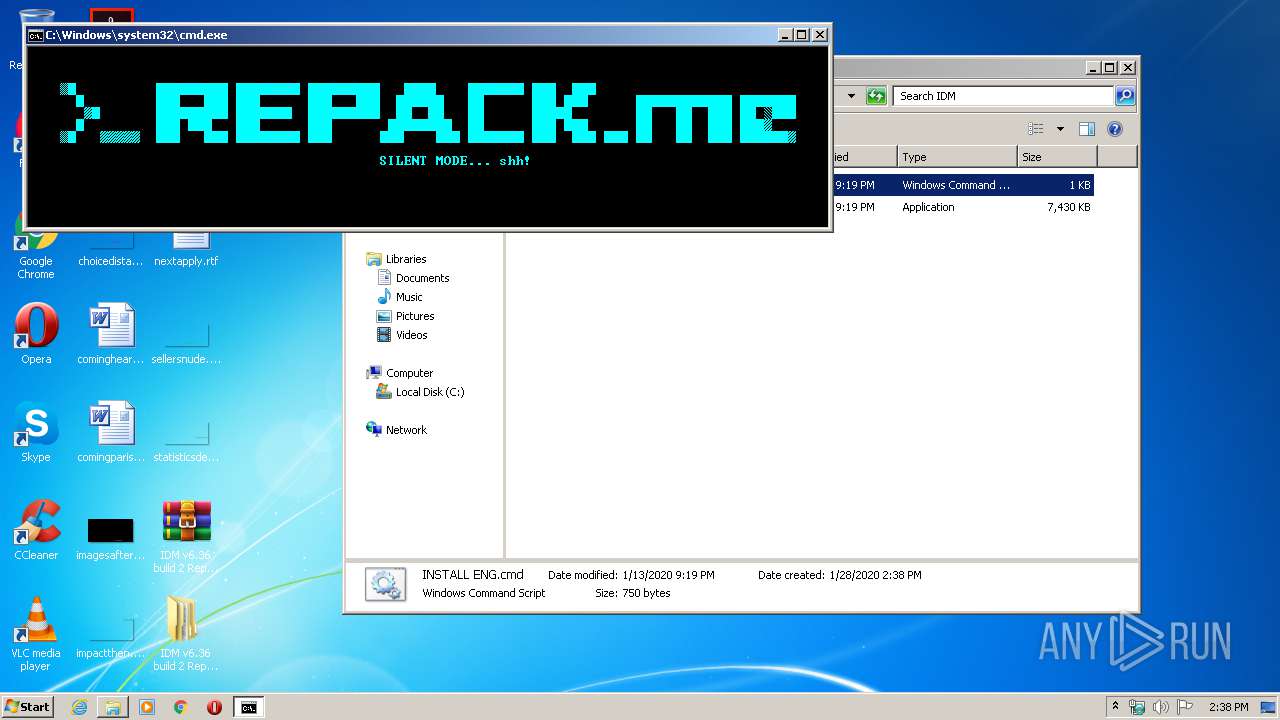Select the Application row of 7,430 KB
Viewport: 1280px width, 720px height.
[963, 207]
